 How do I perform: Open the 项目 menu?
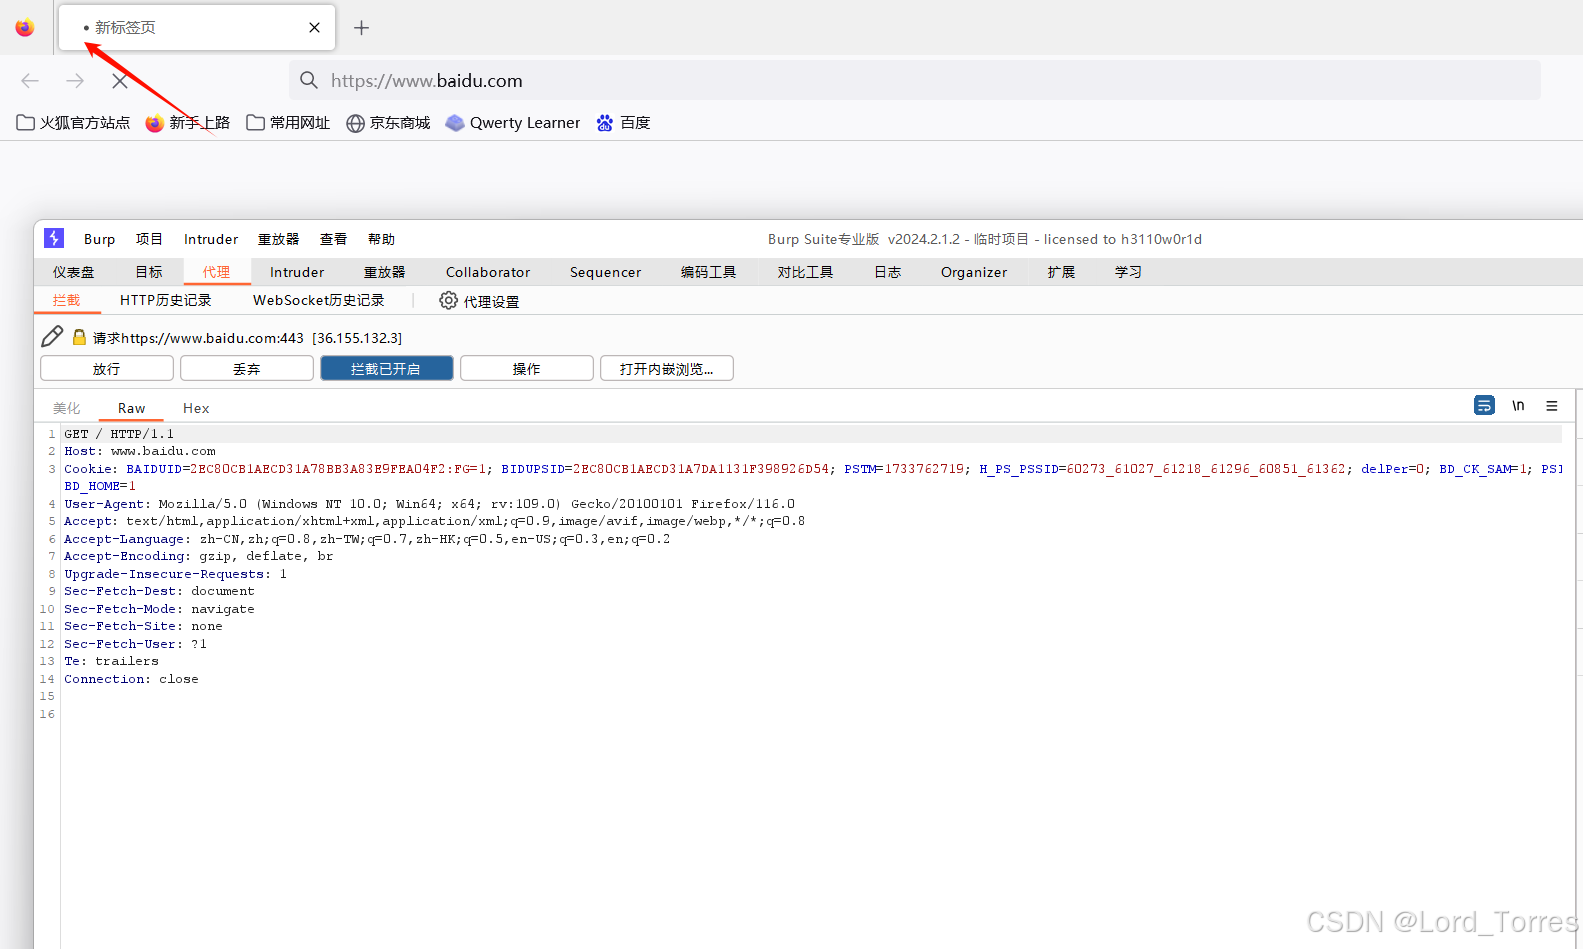pos(149,239)
